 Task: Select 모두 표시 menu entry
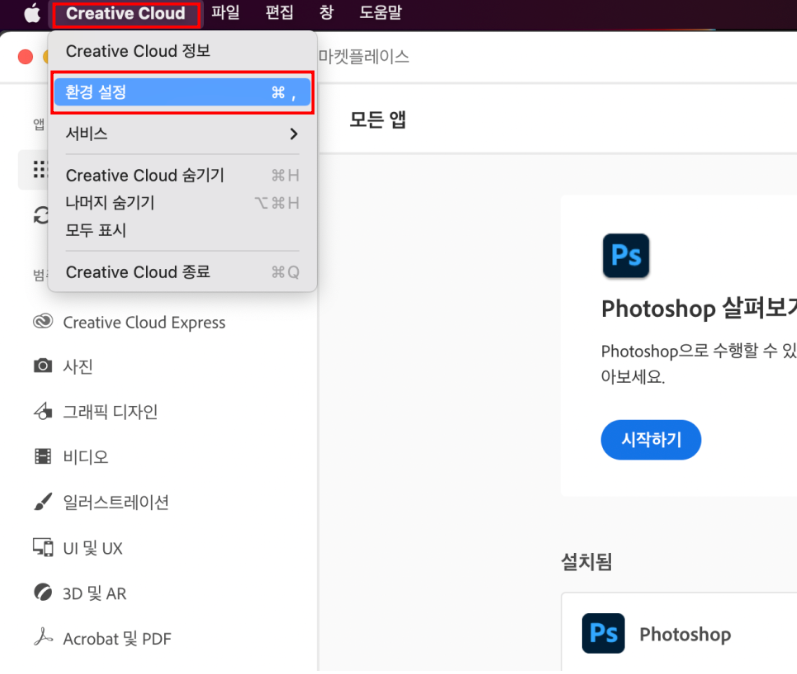coord(182,230)
